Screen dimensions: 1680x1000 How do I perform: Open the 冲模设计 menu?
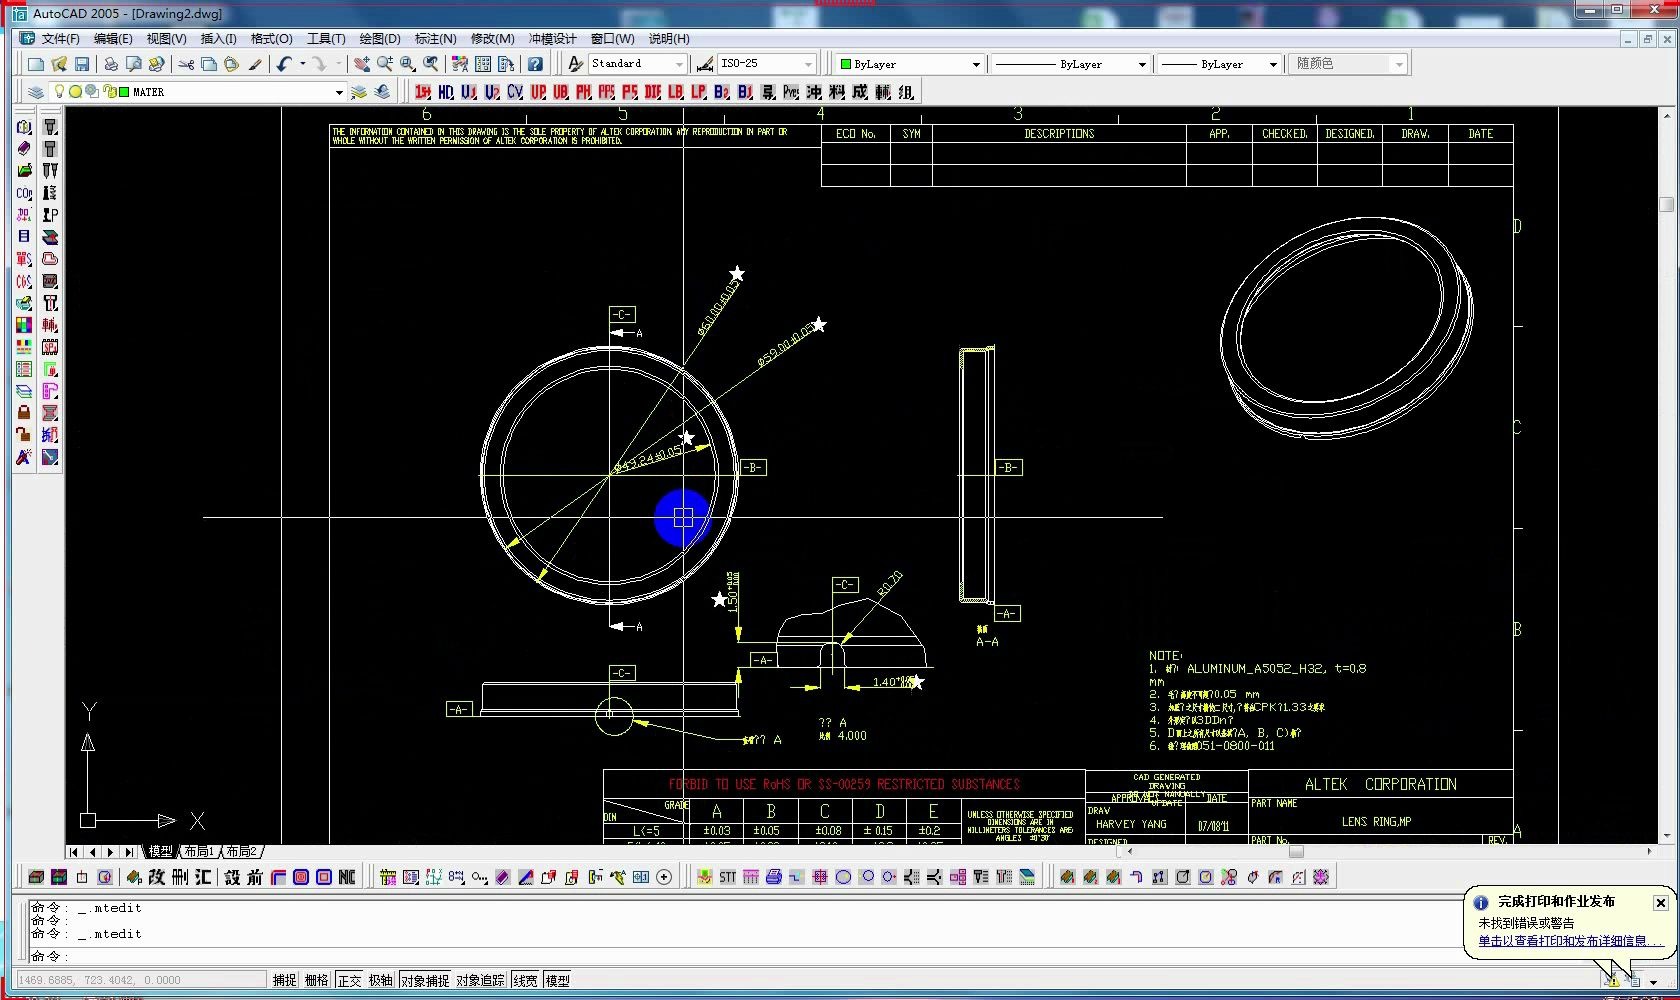(x=552, y=39)
